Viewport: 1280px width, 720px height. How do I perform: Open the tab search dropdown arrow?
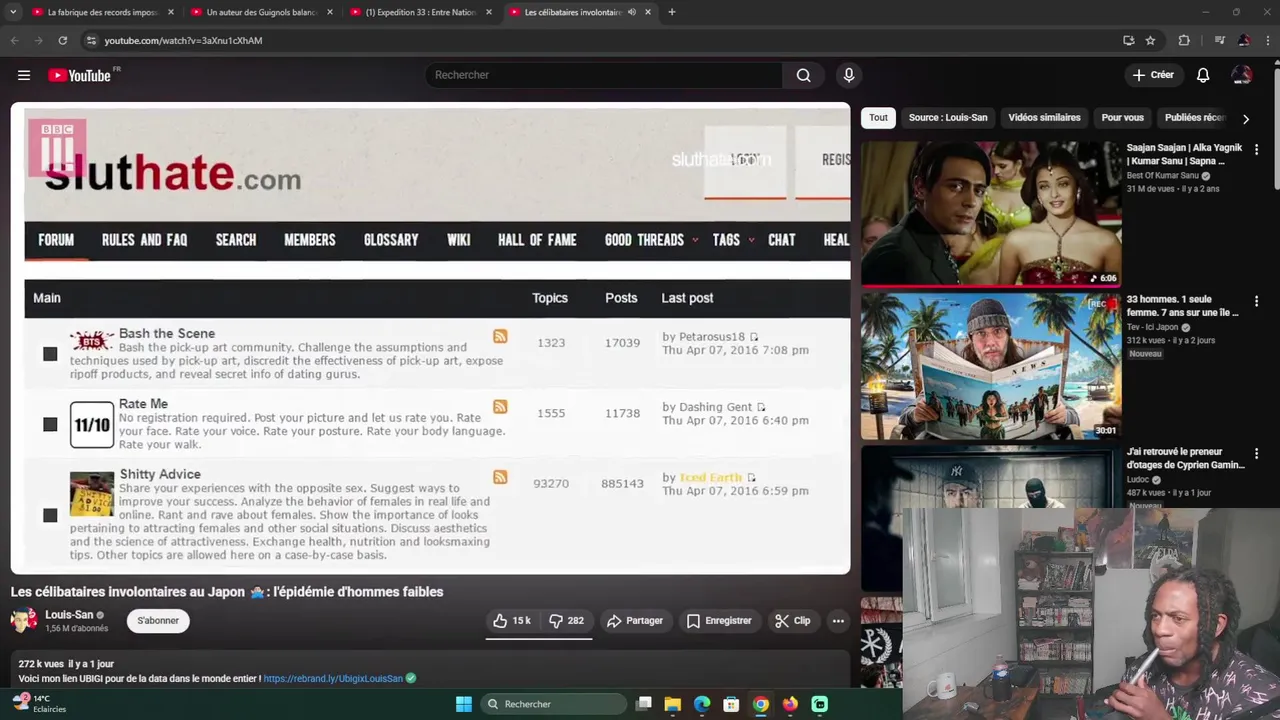[x=14, y=12]
